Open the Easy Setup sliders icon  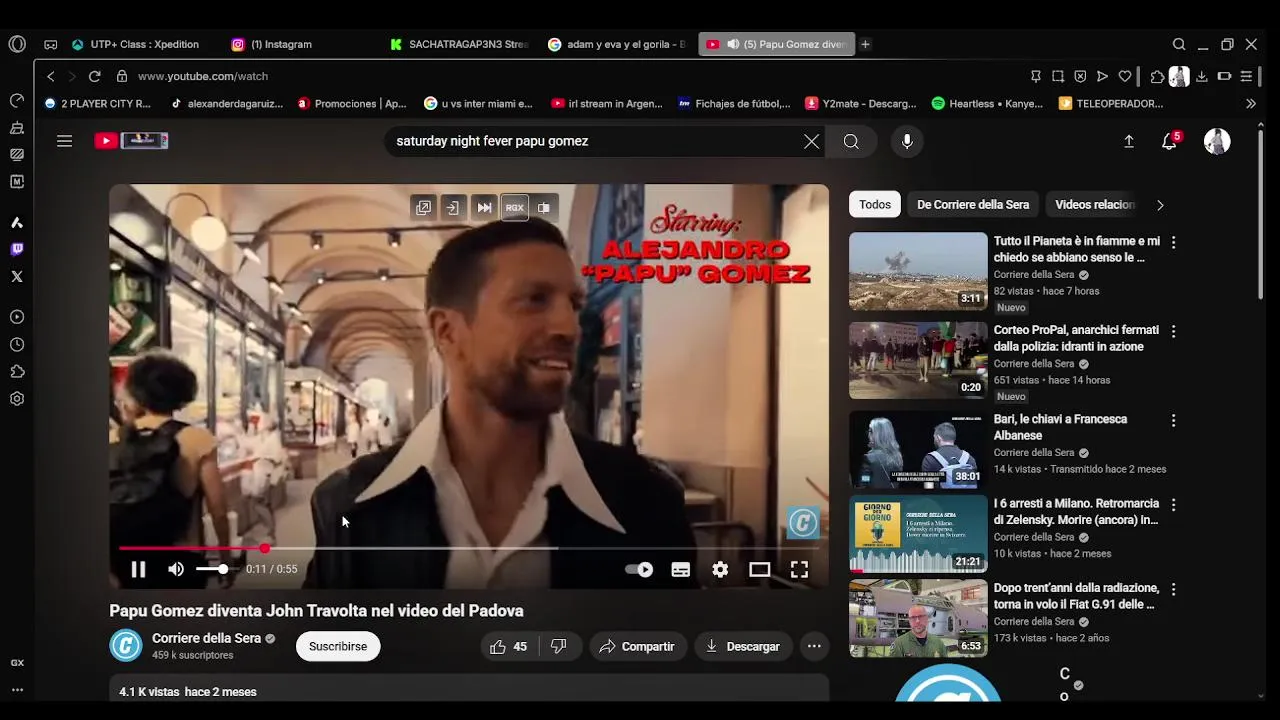(x=1246, y=76)
